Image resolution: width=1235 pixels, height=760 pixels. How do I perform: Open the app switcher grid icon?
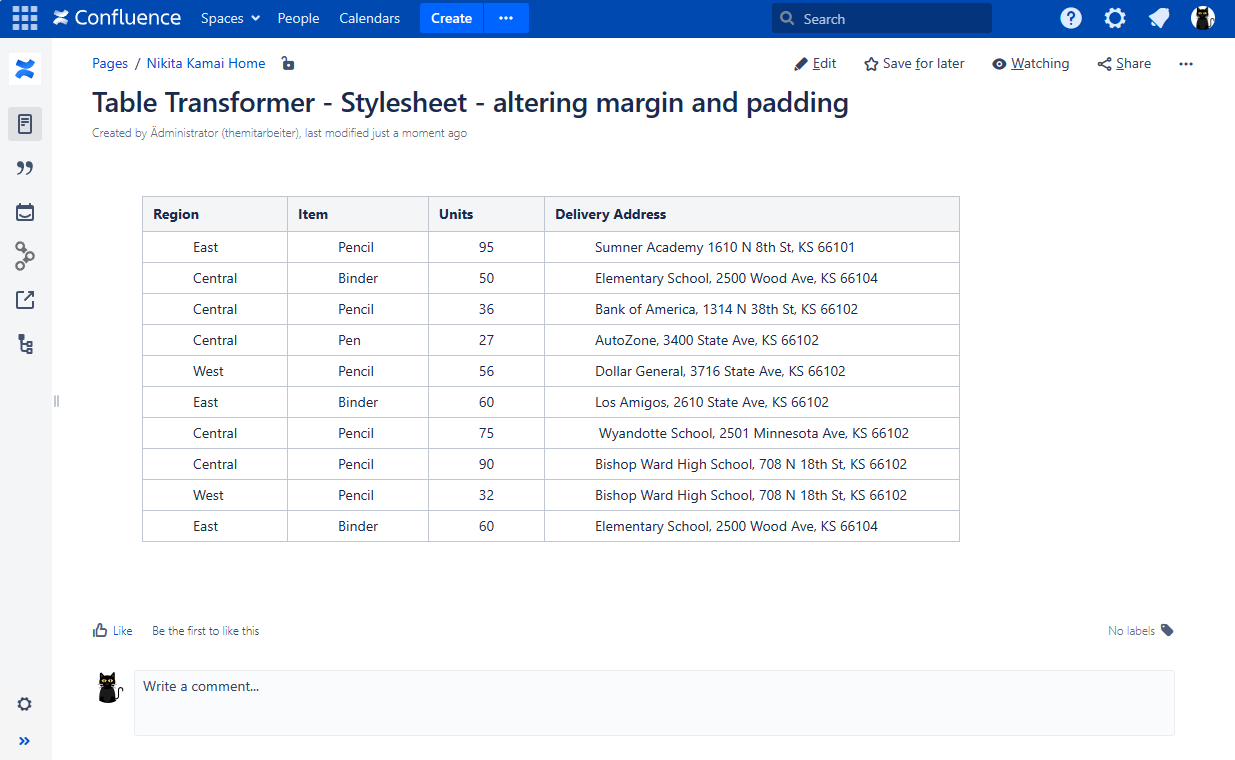25,18
